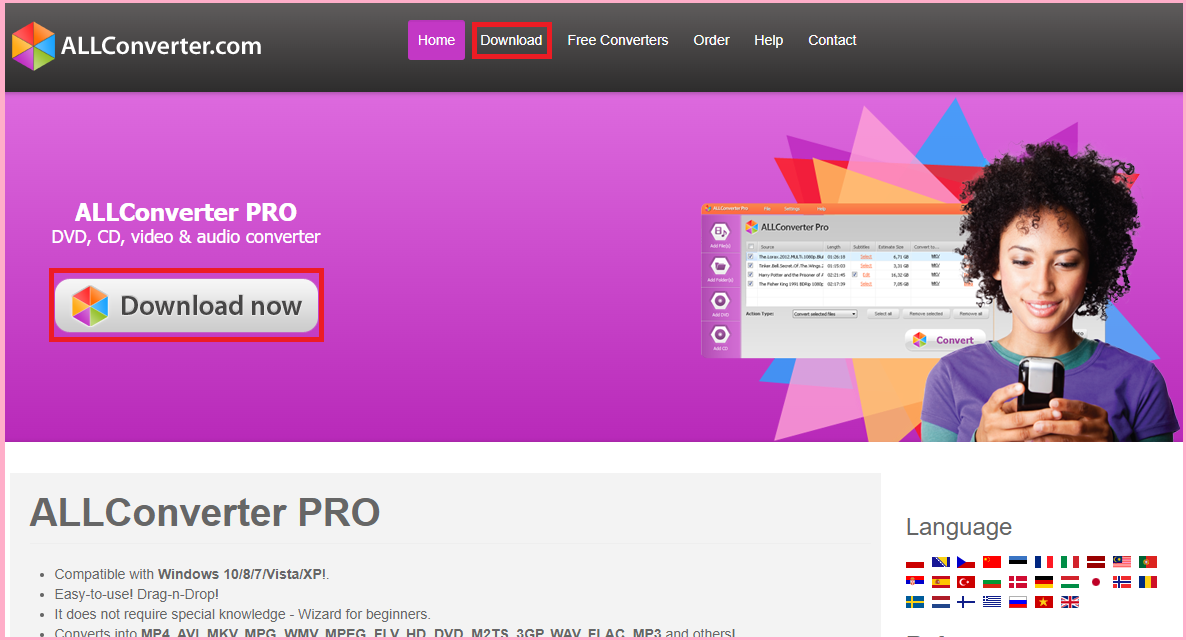1186x640 pixels.
Task: Choose the Vietnamese flag language
Action: (1044, 602)
